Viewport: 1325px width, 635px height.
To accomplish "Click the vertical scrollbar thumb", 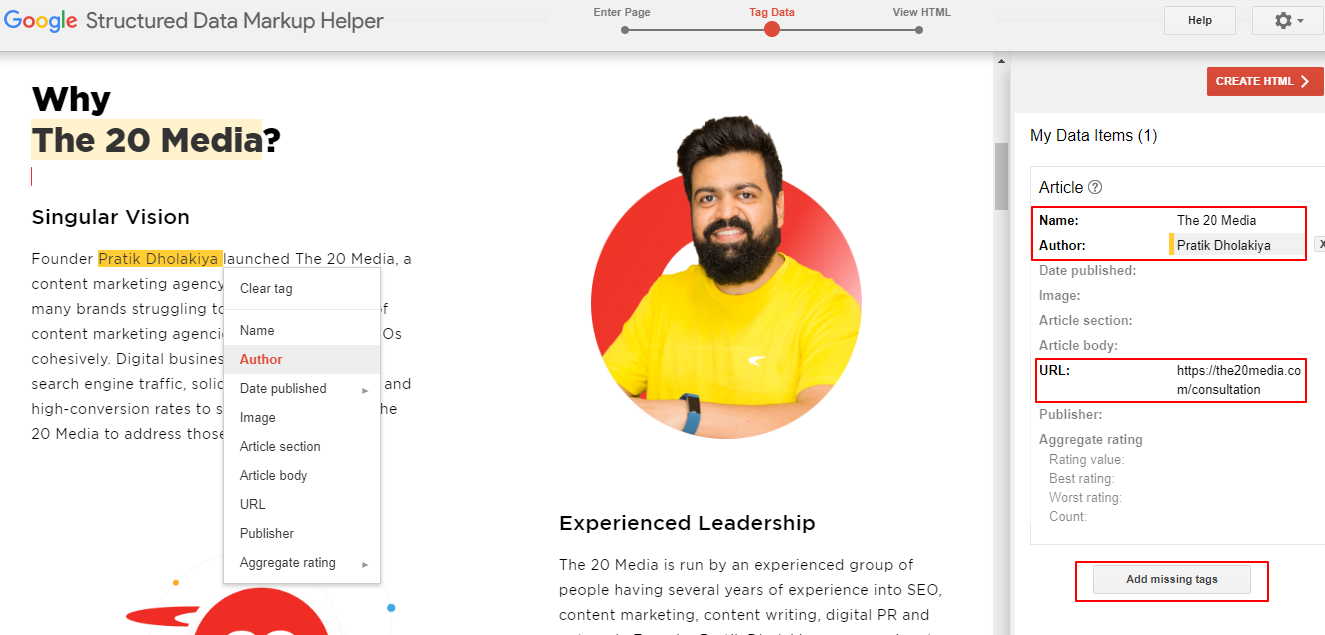I will pos(1001,176).
